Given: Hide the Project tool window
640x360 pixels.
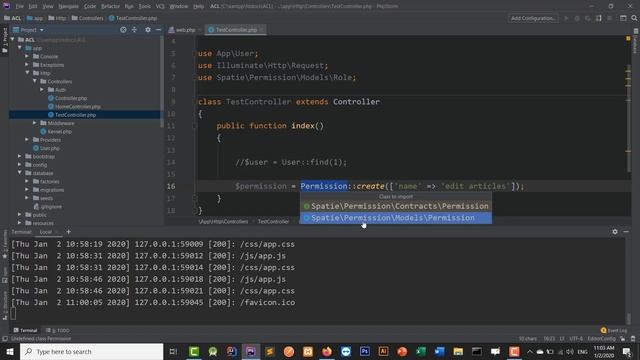Looking at the screenshot, I should click(x=158, y=30).
